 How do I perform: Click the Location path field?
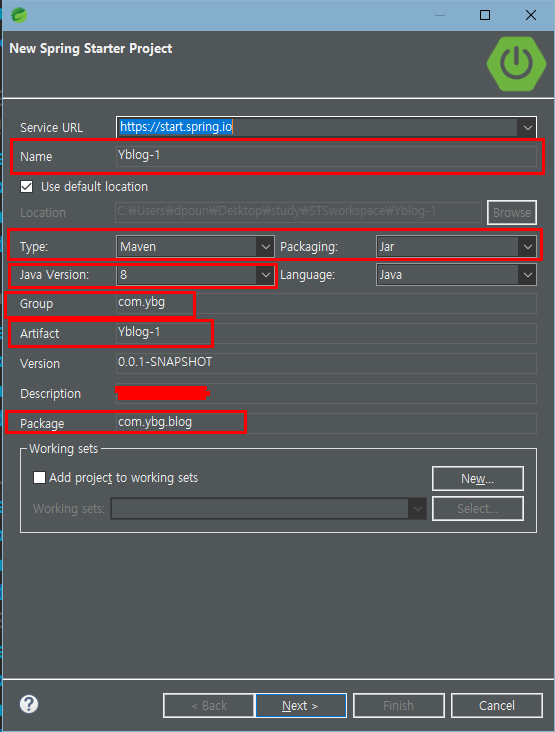pyautogui.click(x=299, y=212)
